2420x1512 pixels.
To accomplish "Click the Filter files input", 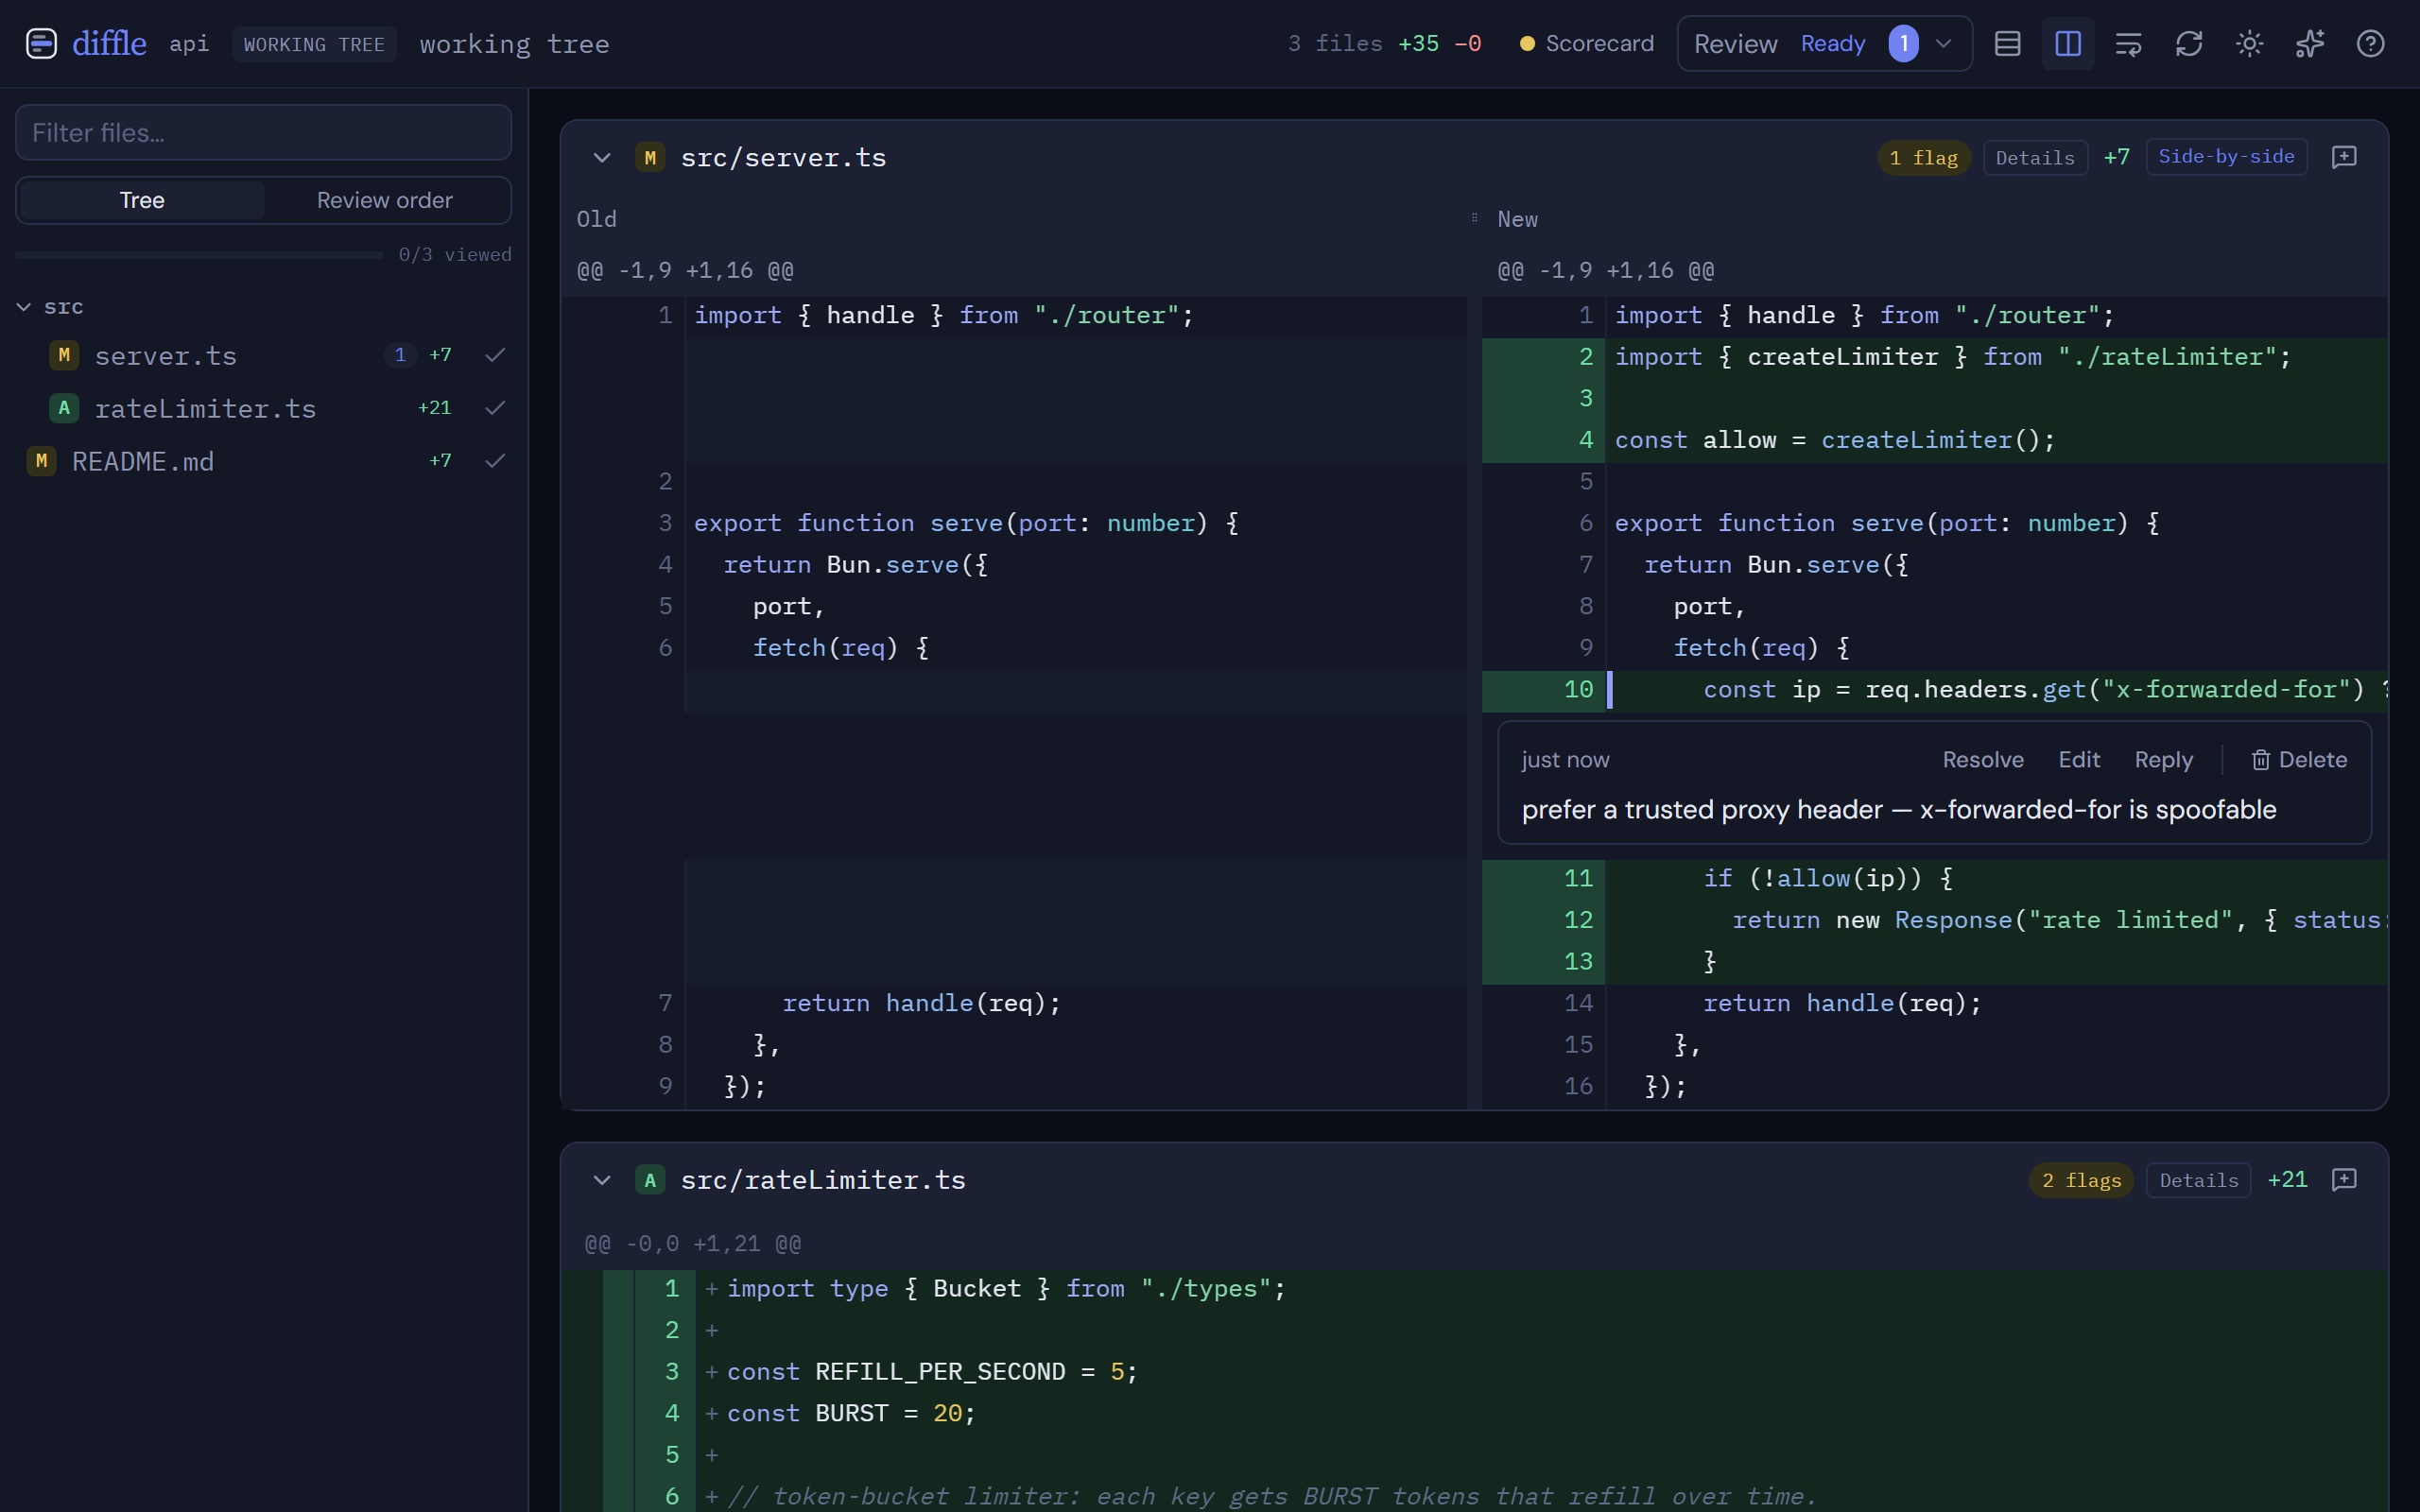I will pyautogui.click(x=263, y=132).
